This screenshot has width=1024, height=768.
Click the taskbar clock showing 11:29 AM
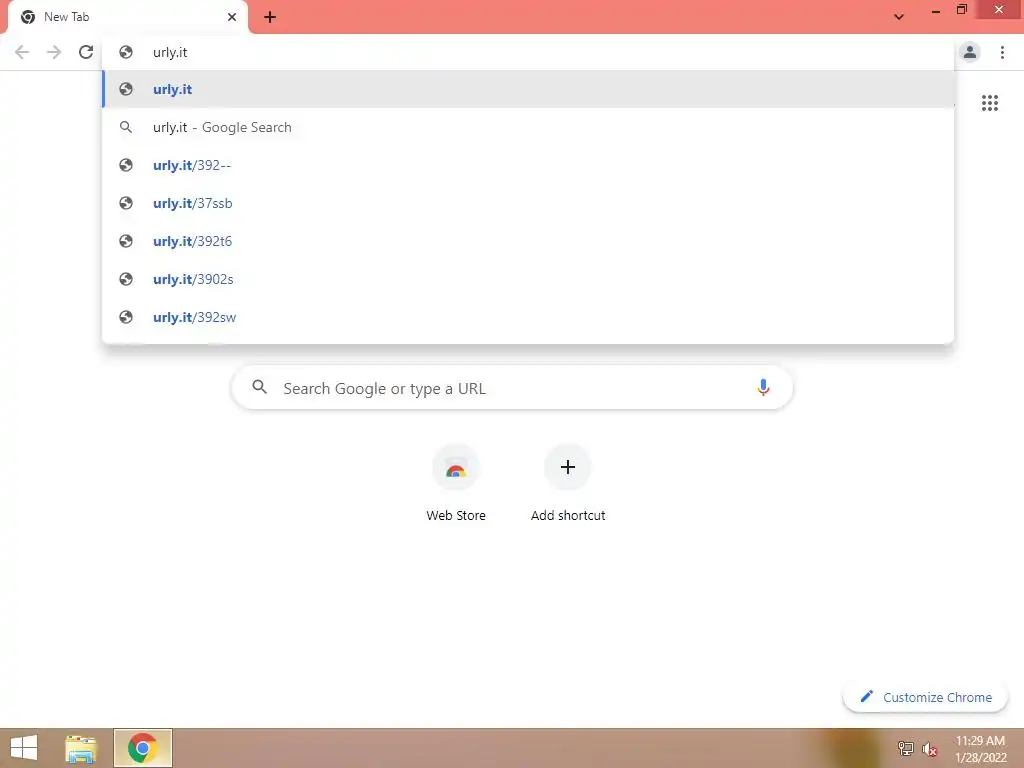(981, 749)
